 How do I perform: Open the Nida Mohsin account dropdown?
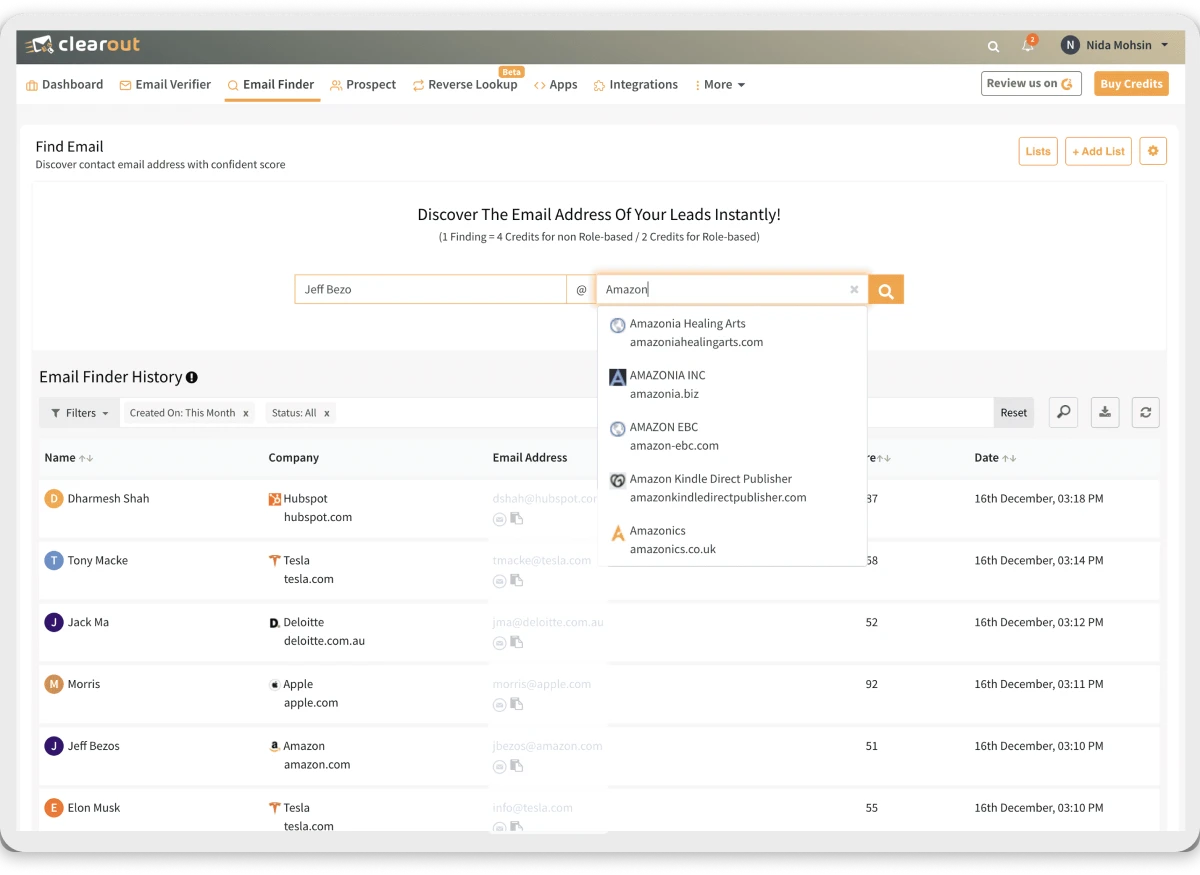pyautogui.click(x=1115, y=45)
